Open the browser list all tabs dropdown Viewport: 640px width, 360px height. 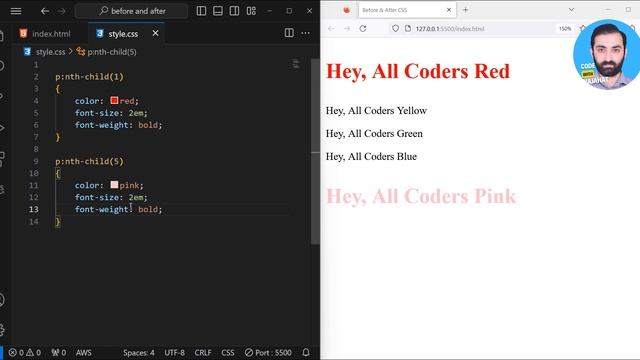(x=571, y=10)
